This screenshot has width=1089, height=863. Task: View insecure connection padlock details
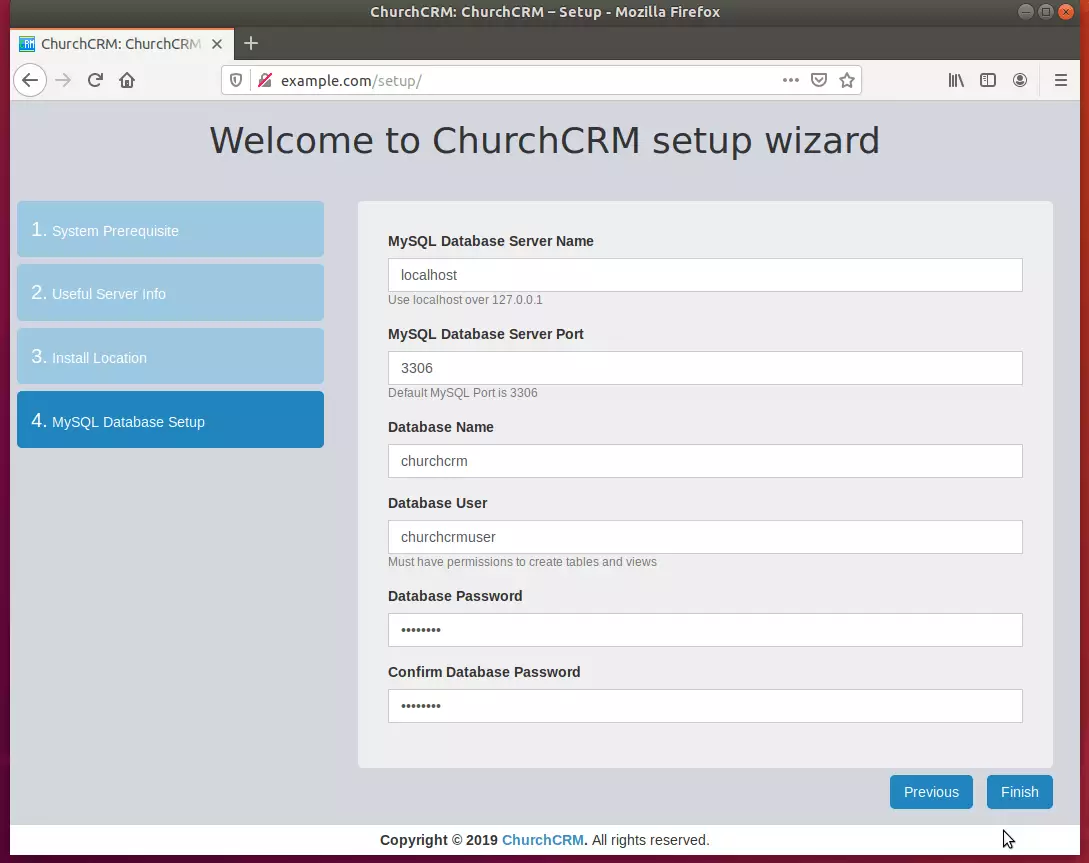265,81
